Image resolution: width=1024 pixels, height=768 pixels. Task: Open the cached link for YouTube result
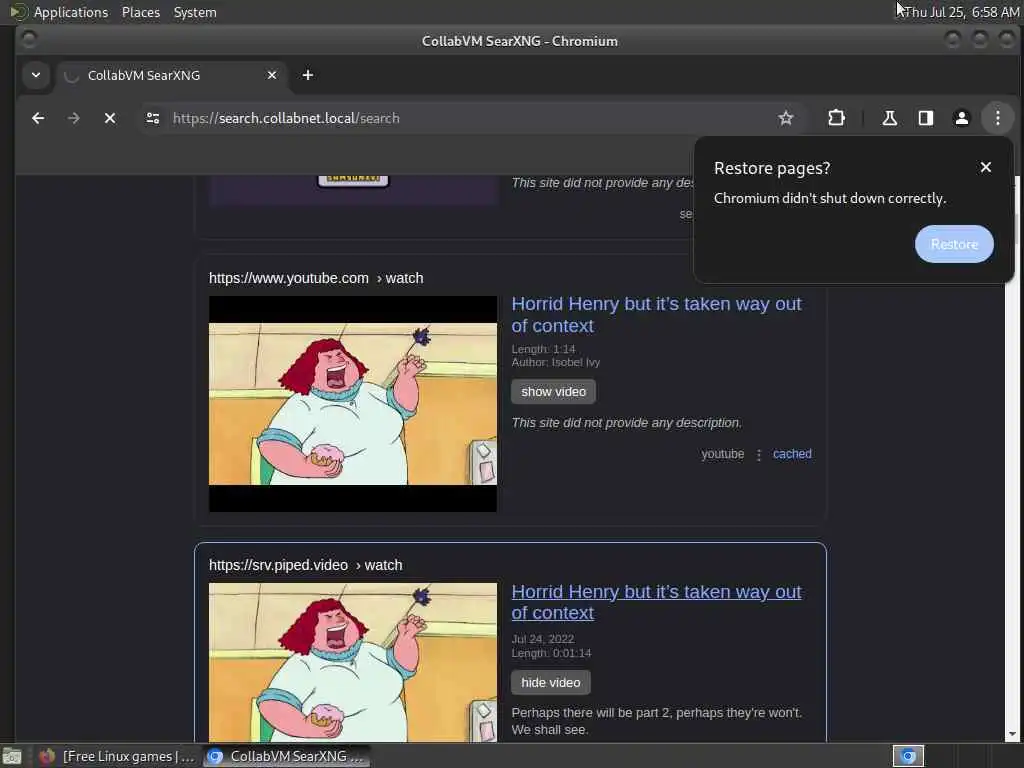click(792, 454)
